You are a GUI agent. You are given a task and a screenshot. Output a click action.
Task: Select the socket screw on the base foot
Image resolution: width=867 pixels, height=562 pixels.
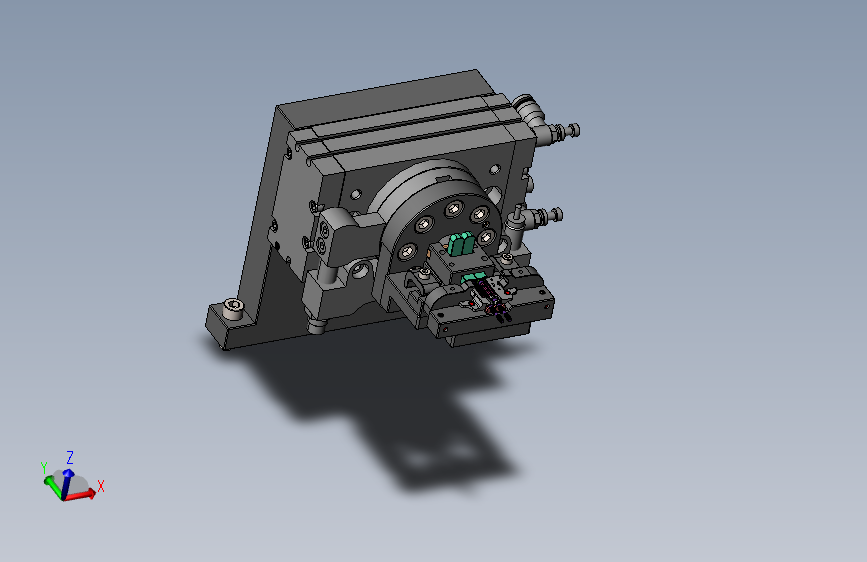233,308
